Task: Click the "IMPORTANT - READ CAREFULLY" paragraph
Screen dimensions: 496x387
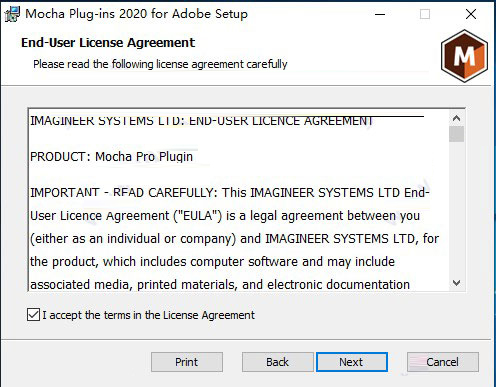Action: [x=234, y=238]
